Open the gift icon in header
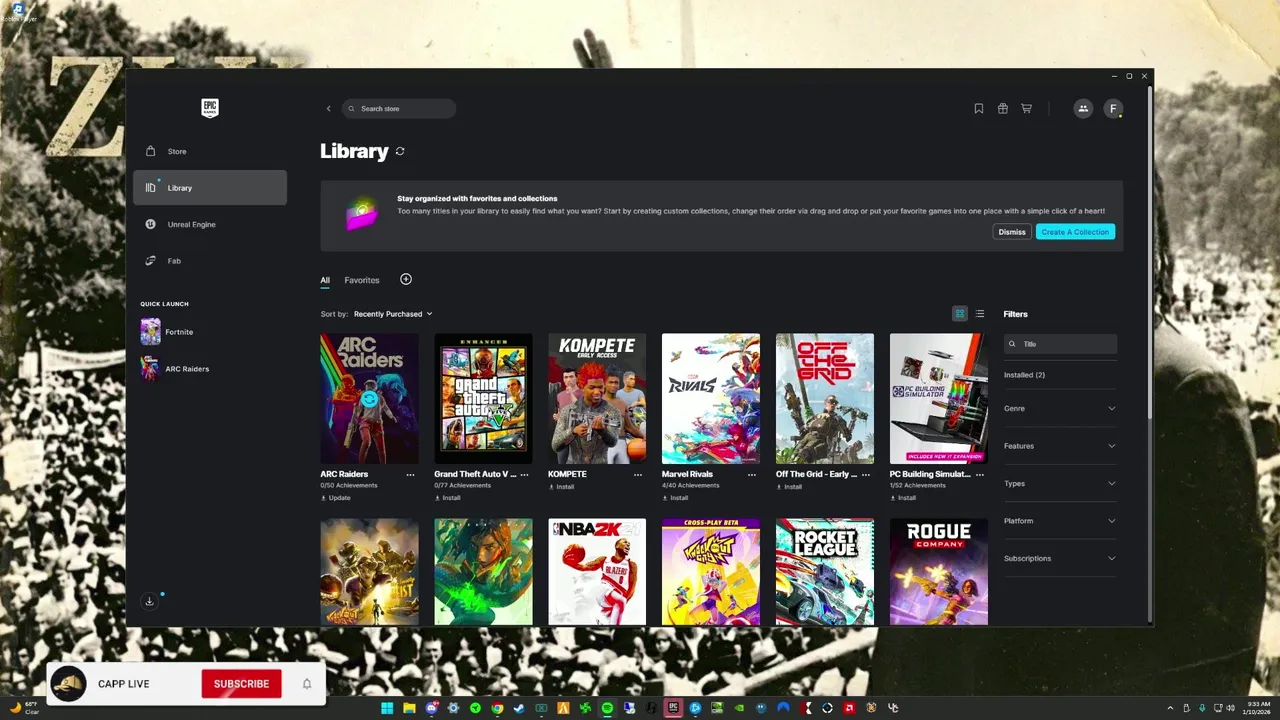The width and height of the screenshot is (1280, 720). (x=1003, y=108)
